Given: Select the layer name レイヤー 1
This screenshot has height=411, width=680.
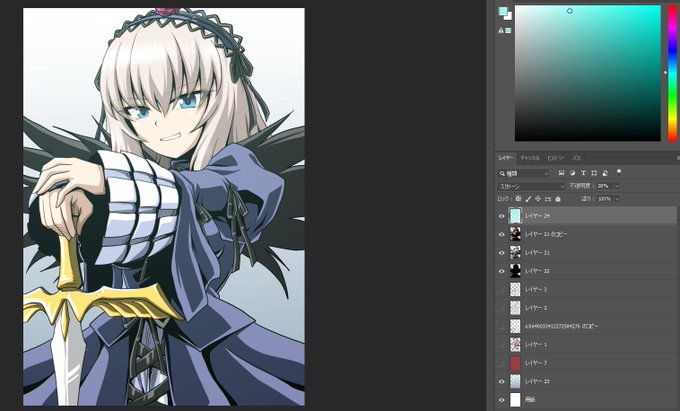Looking at the screenshot, I should [536, 345].
